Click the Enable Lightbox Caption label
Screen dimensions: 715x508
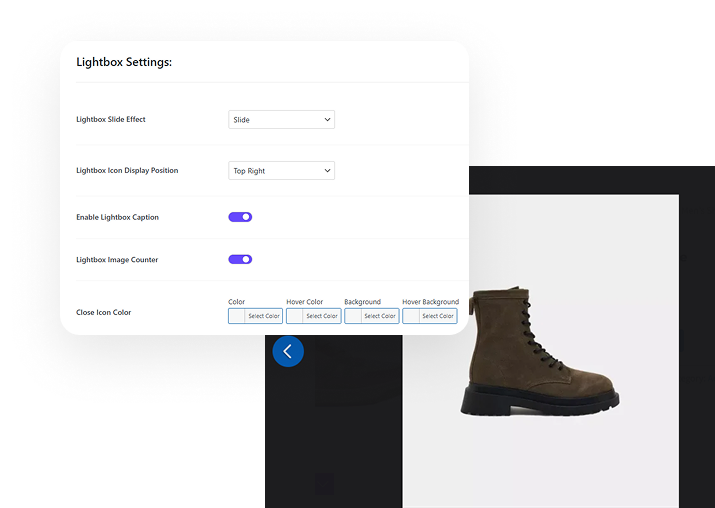tap(117, 217)
